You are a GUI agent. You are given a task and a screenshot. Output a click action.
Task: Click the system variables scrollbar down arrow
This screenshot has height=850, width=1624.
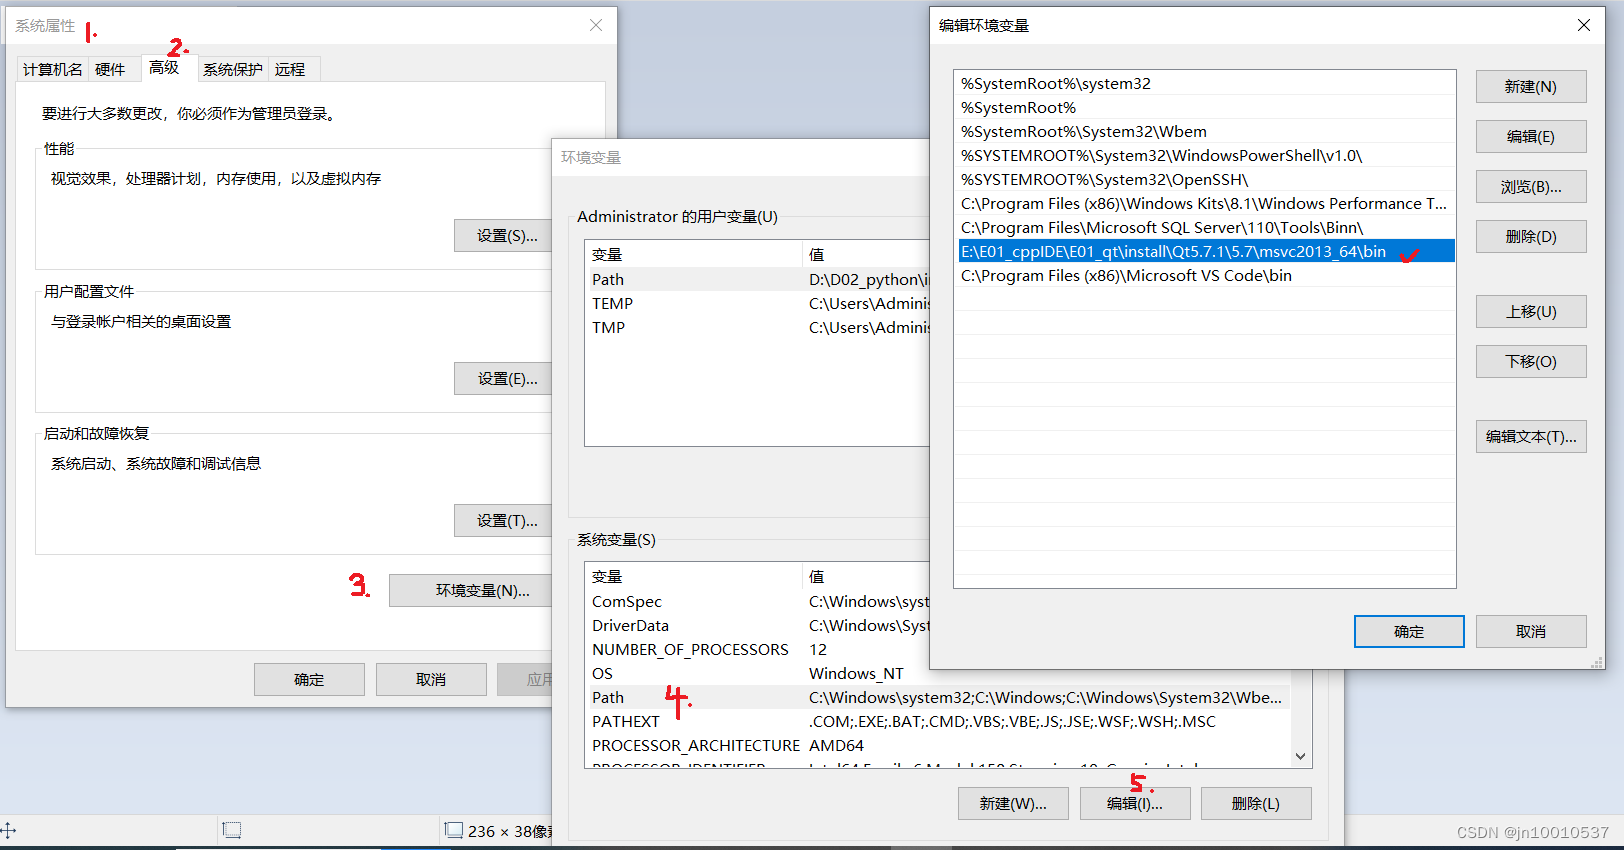click(x=1301, y=757)
